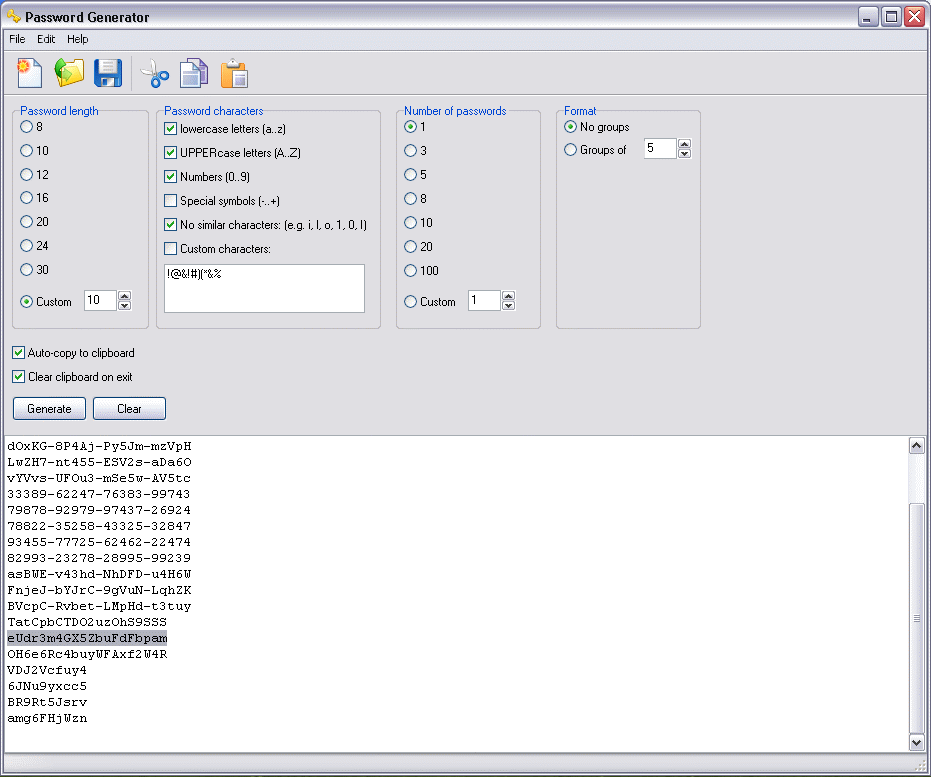Select password length 24
931x777 pixels.
pyautogui.click(x=26, y=245)
